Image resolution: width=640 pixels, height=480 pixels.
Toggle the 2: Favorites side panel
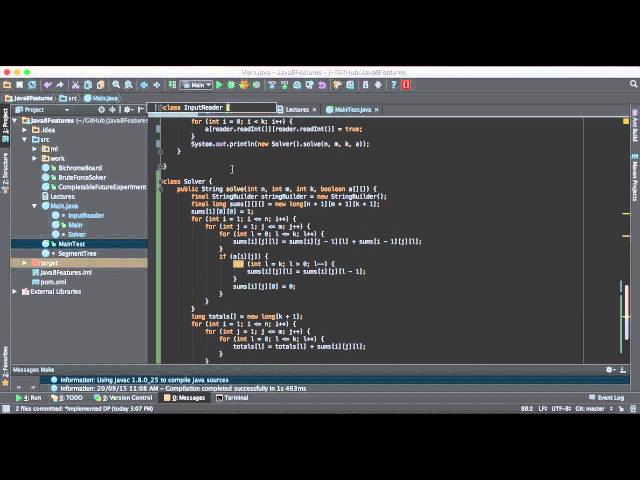coord(5,366)
